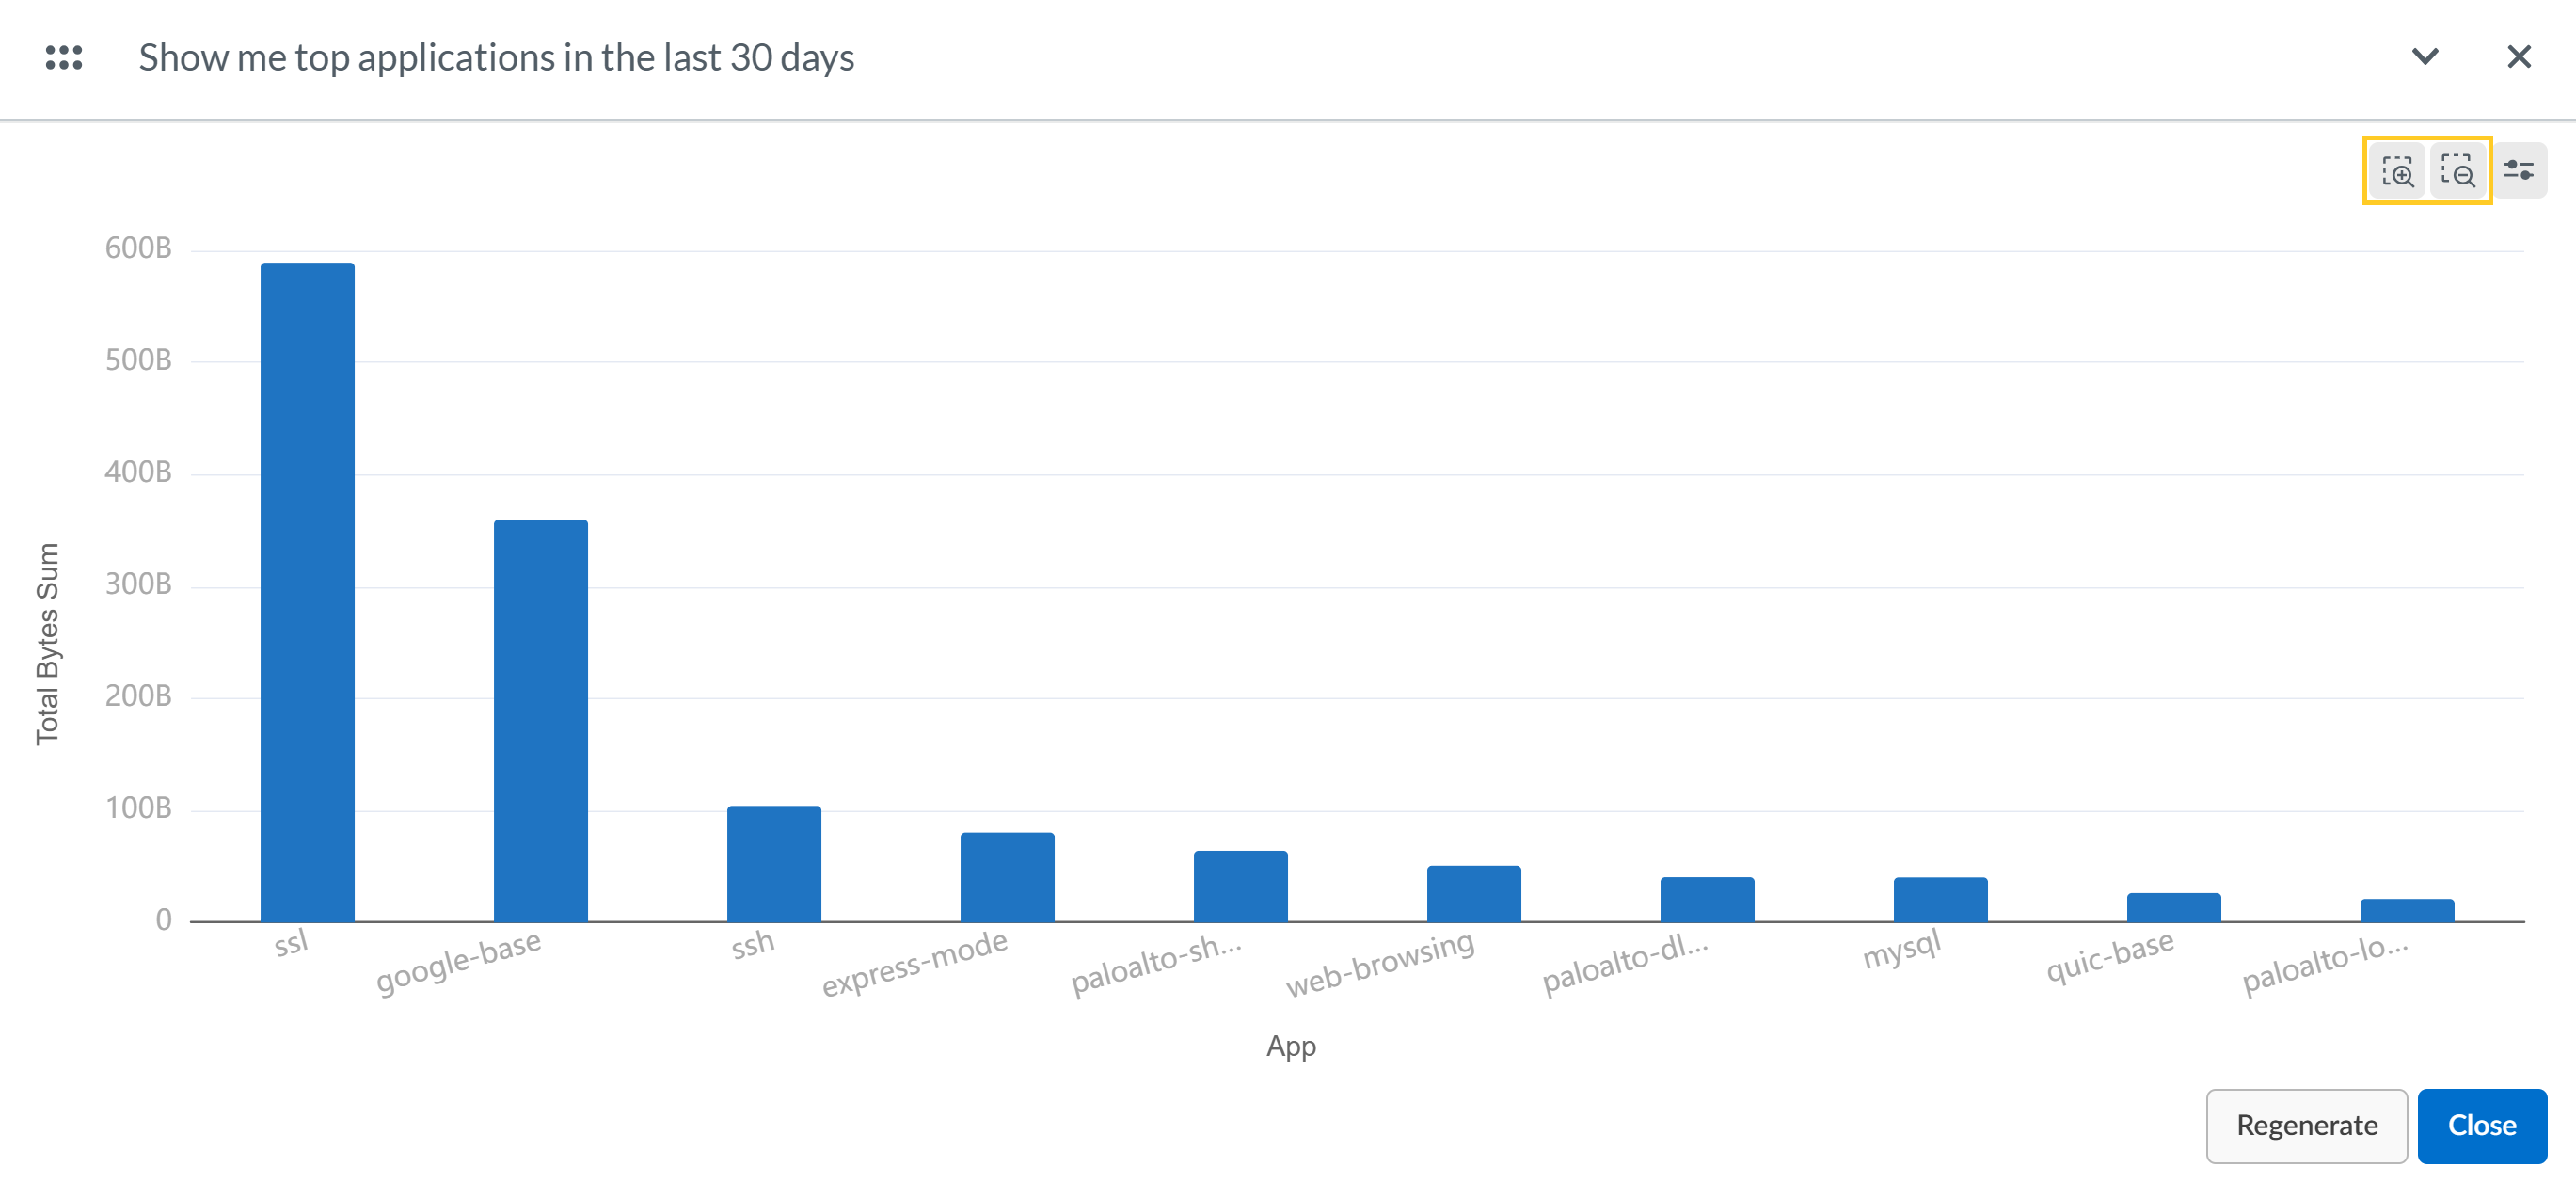Click the web-browsing bar
2576x1183 pixels.
(x=1473, y=893)
